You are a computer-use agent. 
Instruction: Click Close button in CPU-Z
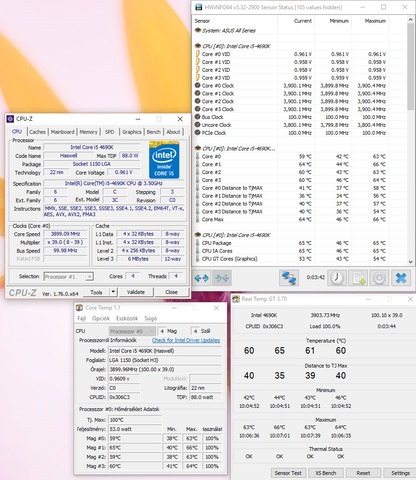pyautogui.click(x=172, y=292)
